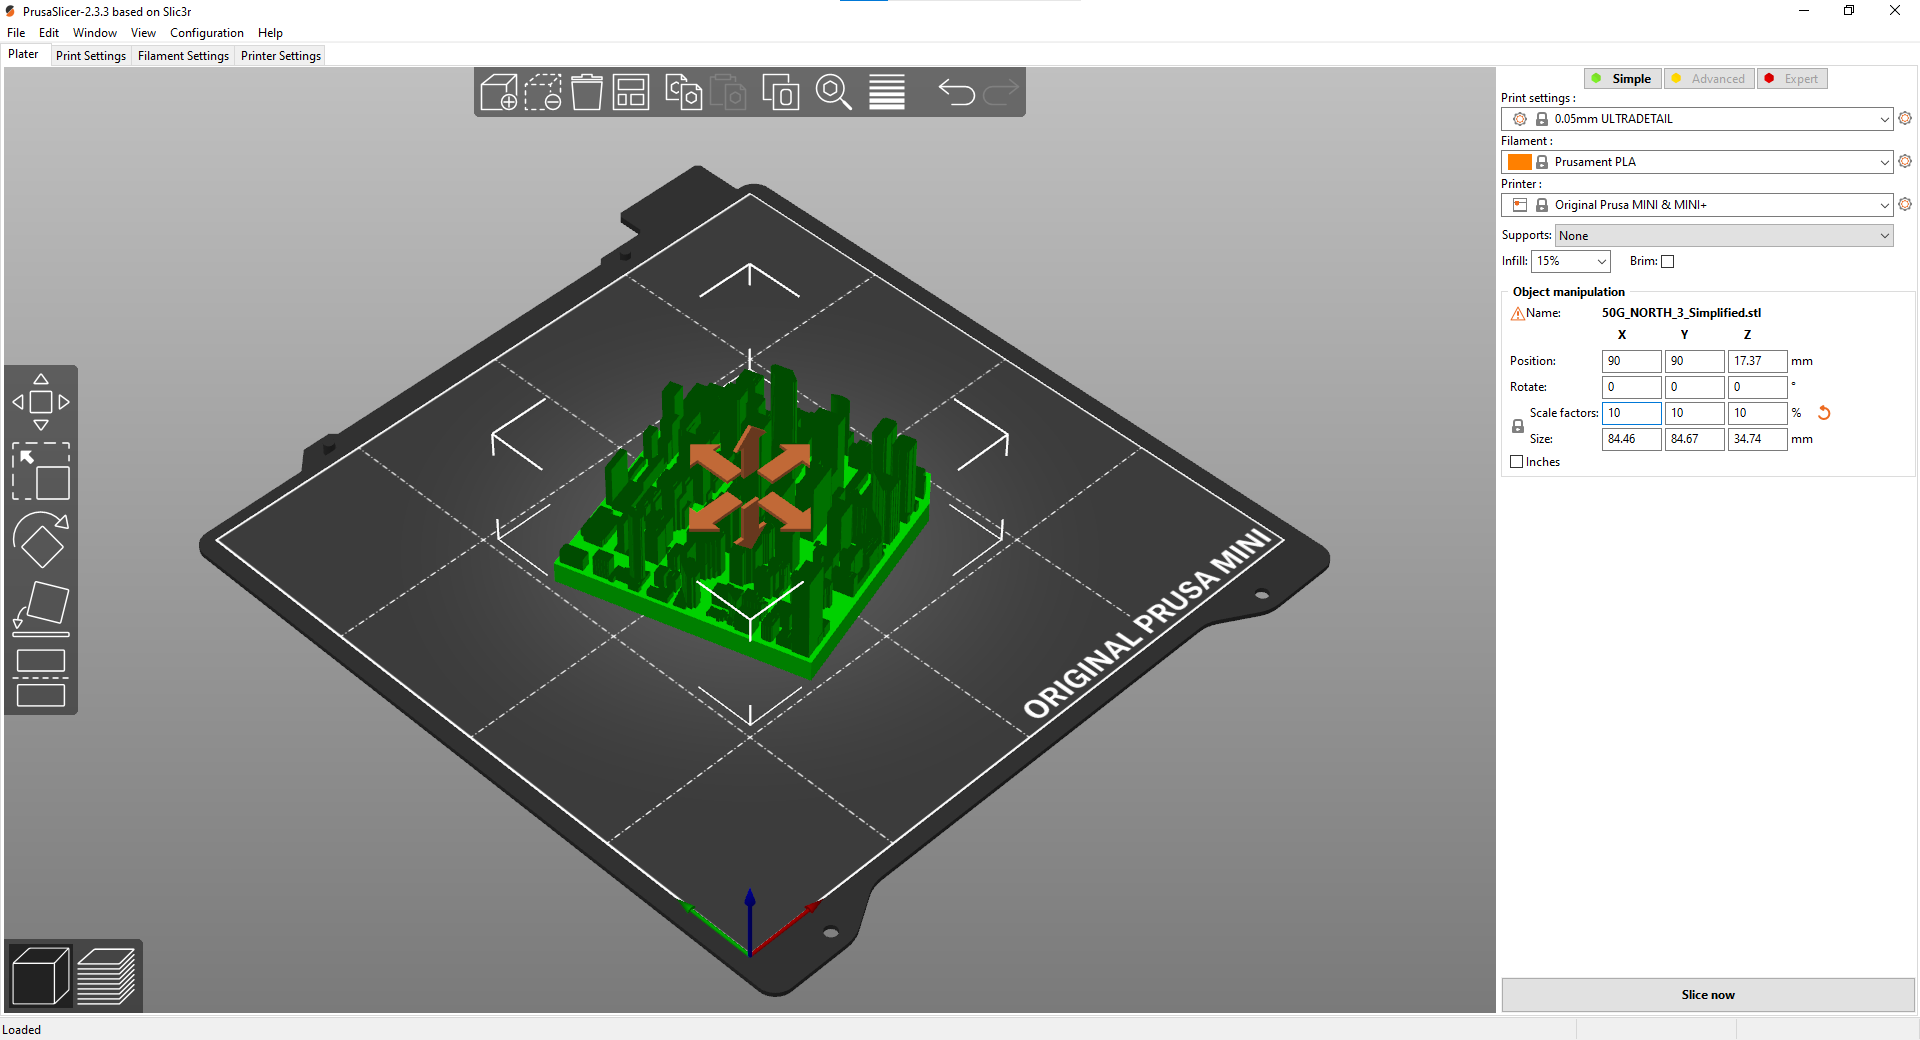Open the Layers editing icon

click(886, 92)
